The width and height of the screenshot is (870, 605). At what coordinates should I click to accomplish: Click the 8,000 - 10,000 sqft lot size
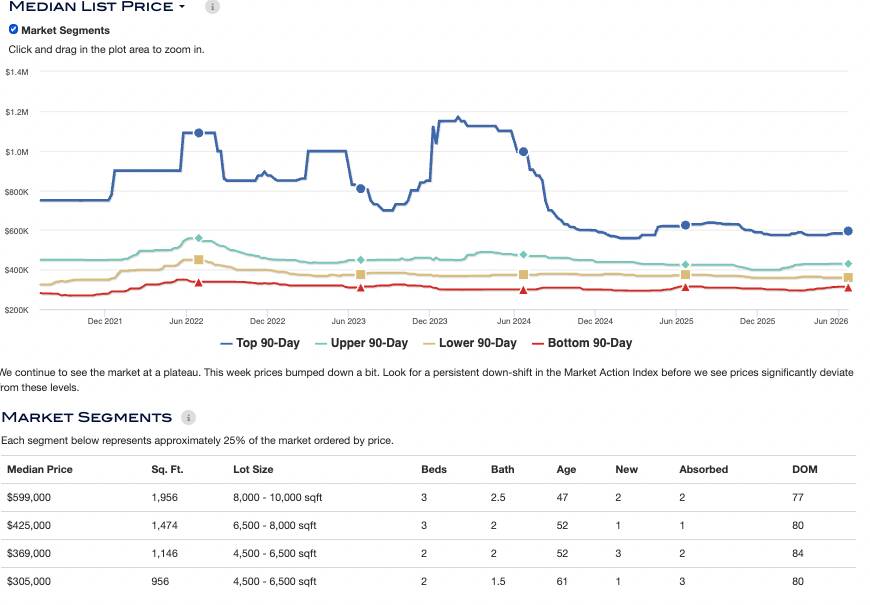[277, 497]
